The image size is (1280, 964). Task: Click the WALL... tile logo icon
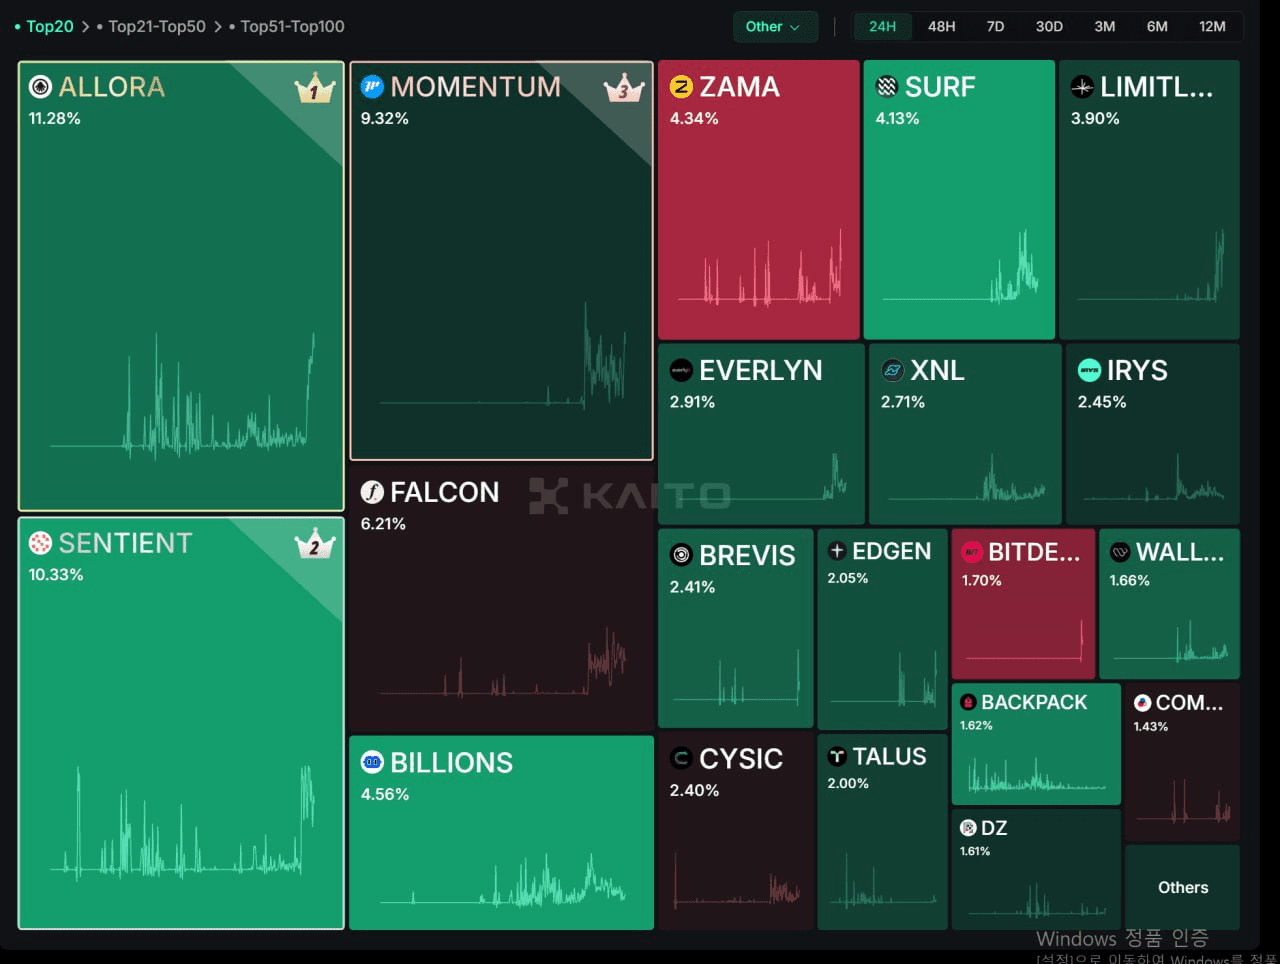[1120, 552]
